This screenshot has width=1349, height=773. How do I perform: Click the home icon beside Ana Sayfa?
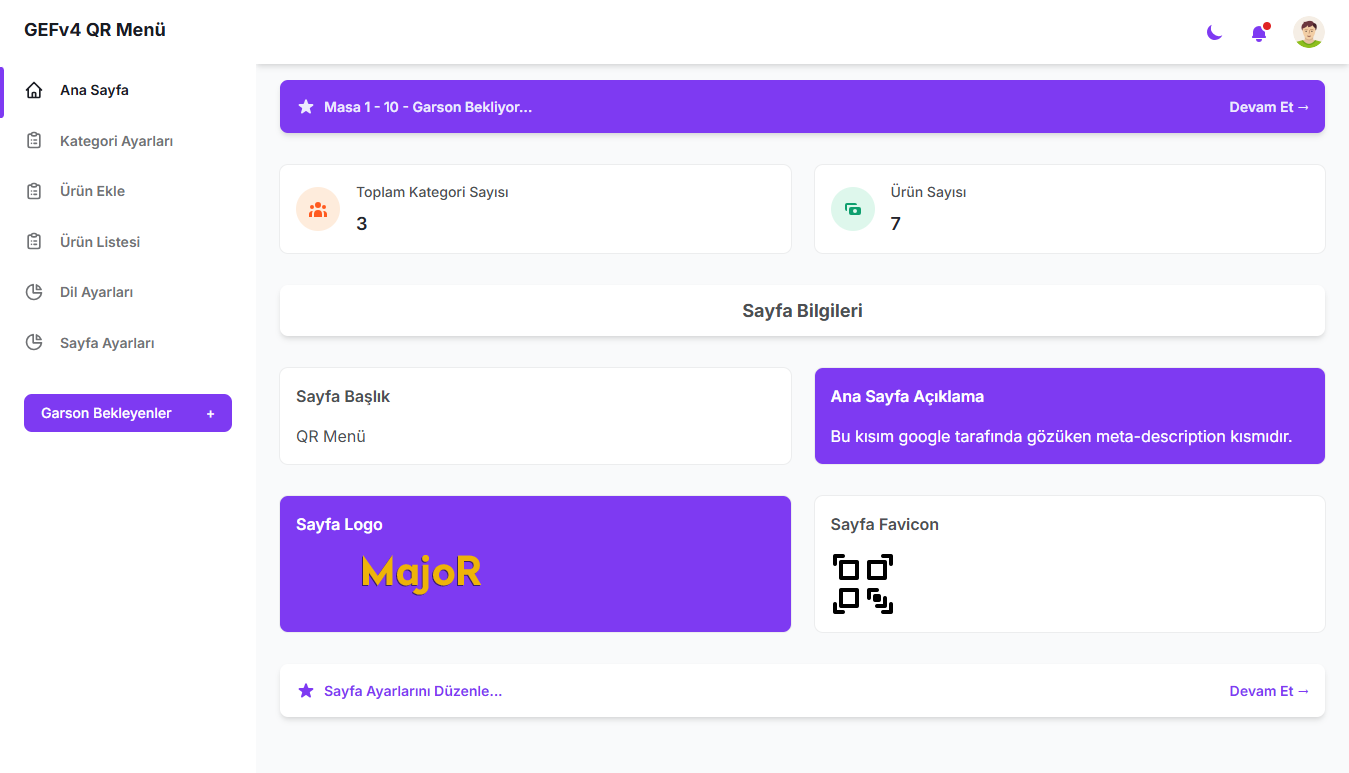tap(34, 91)
